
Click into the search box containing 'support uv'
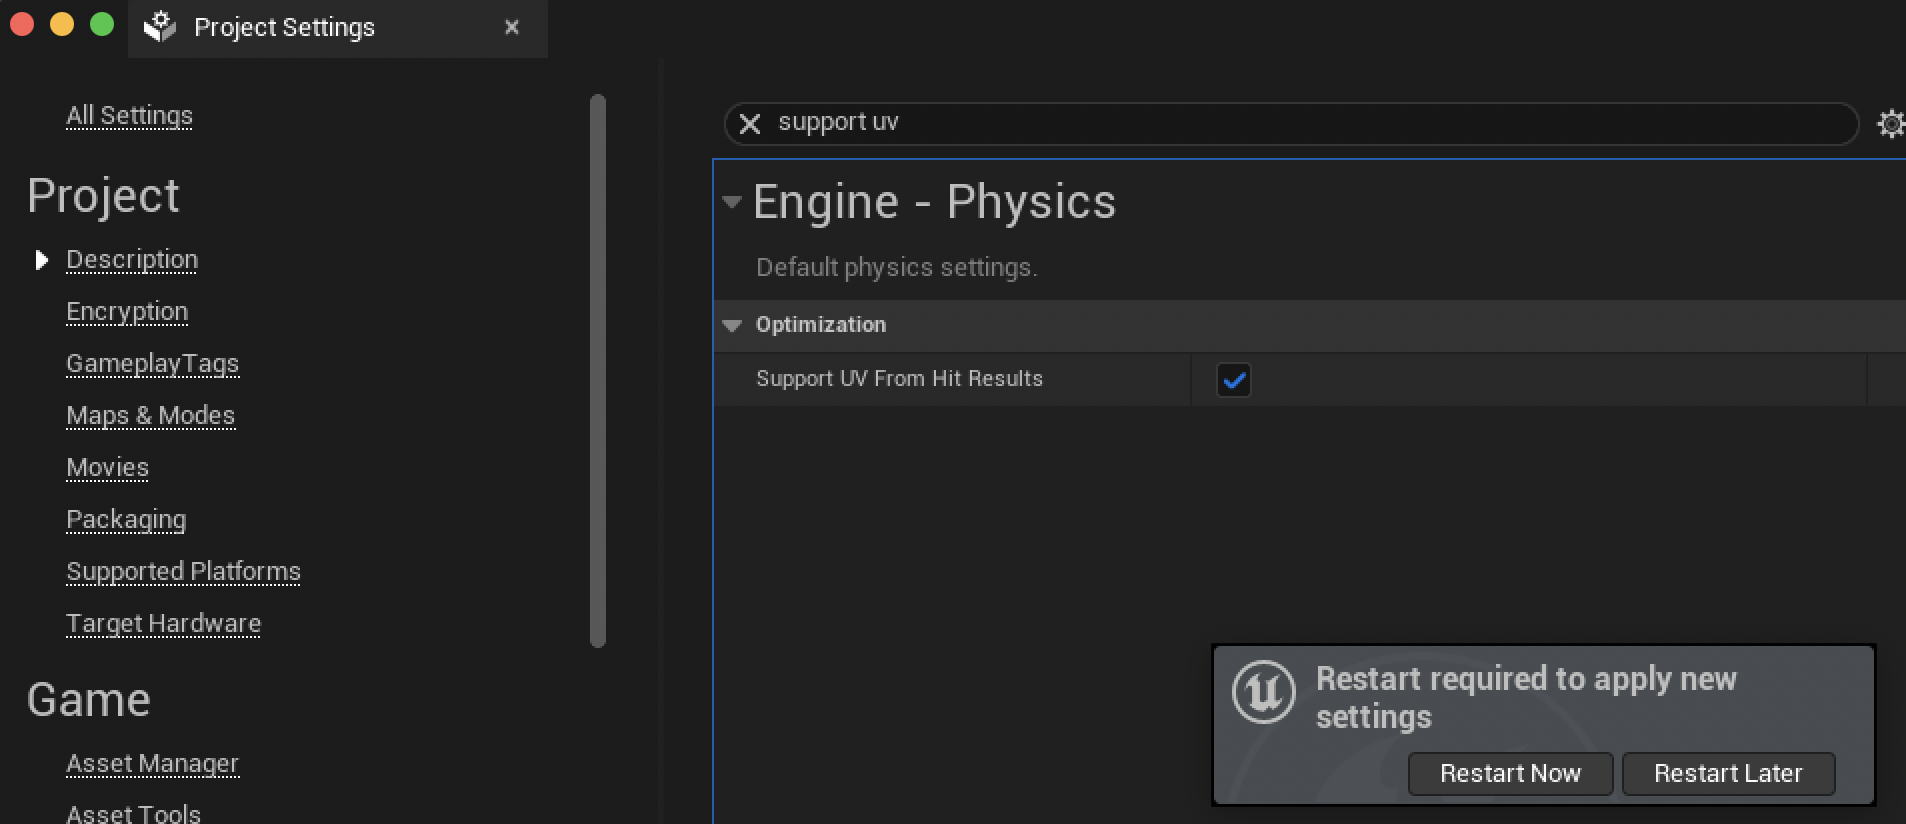(x=1300, y=123)
